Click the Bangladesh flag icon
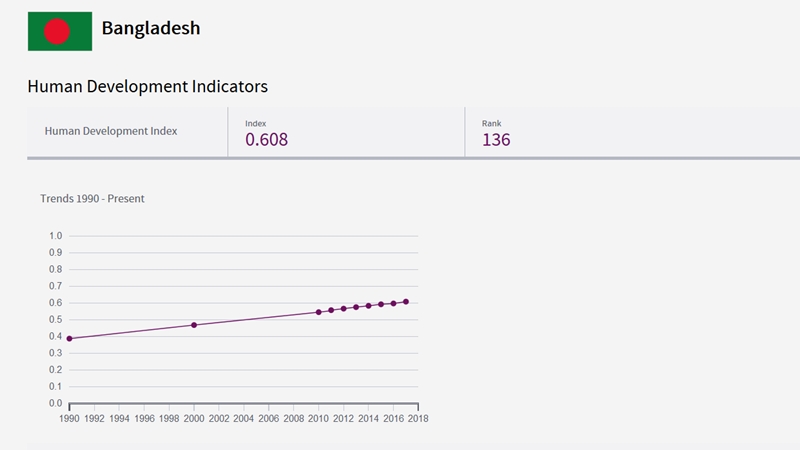The height and width of the screenshot is (450, 800). pyautogui.click(x=60, y=31)
